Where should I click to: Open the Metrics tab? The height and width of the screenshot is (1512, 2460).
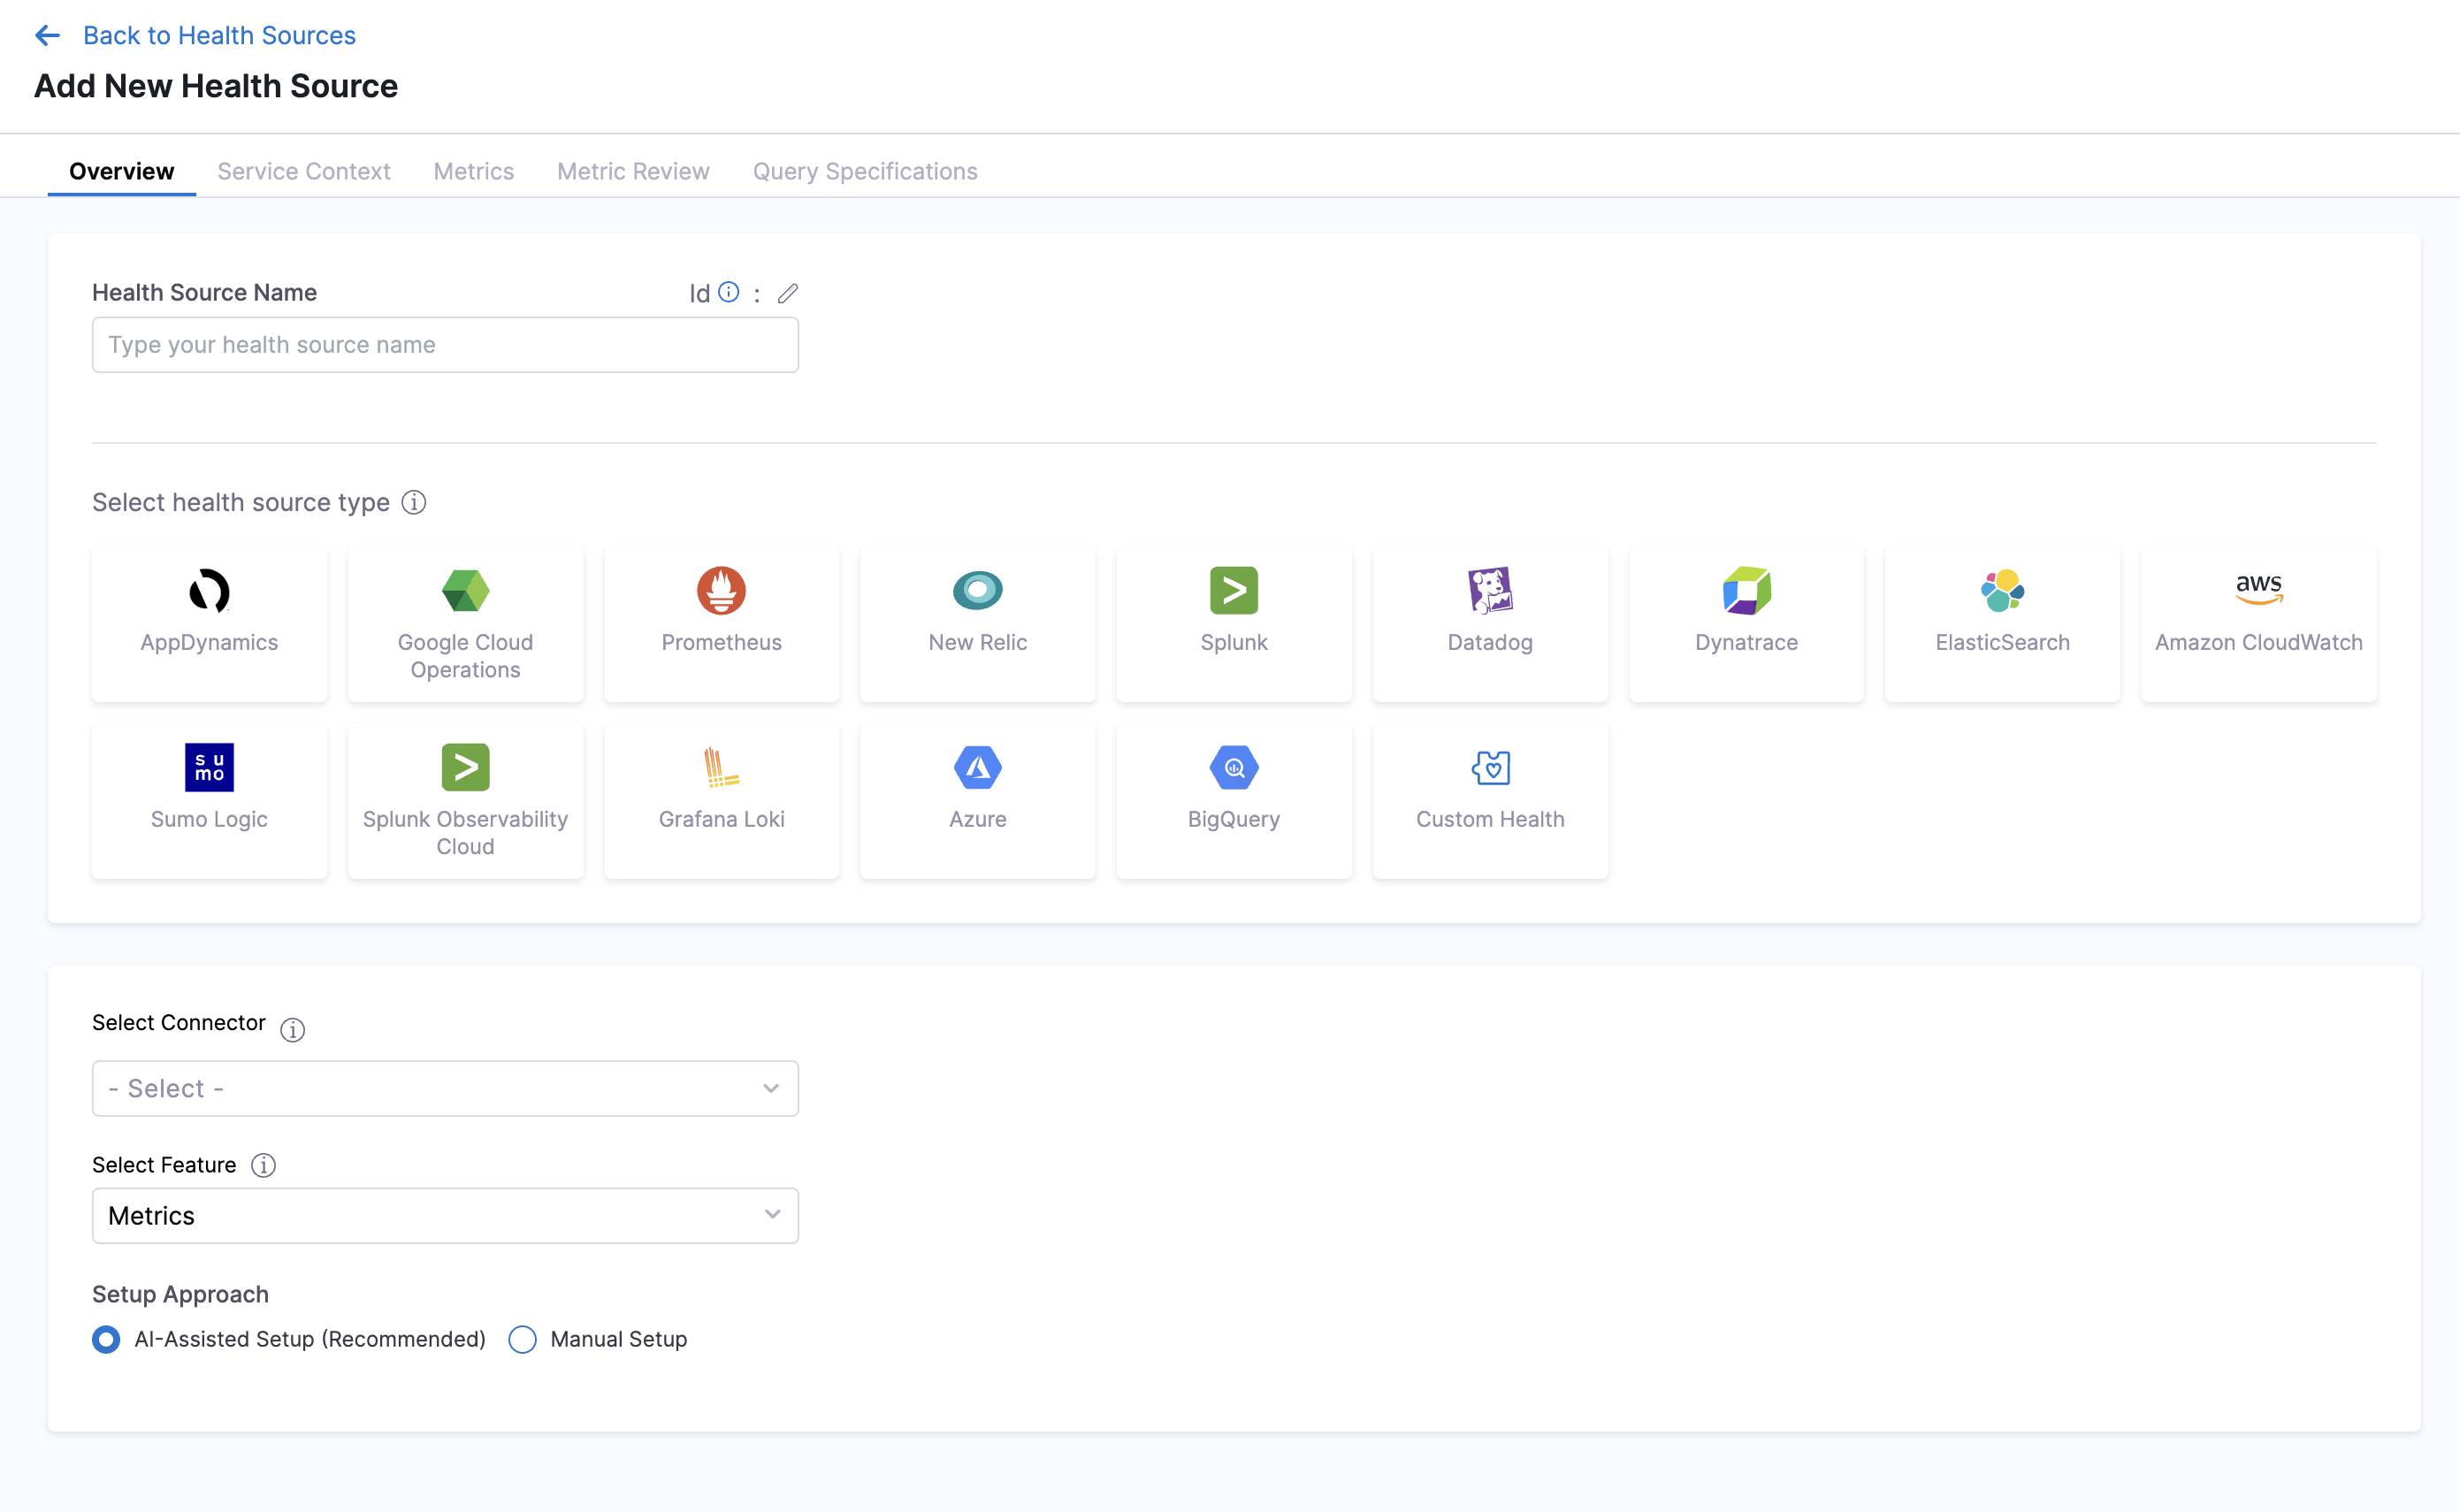pyautogui.click(x=474, y=171)
